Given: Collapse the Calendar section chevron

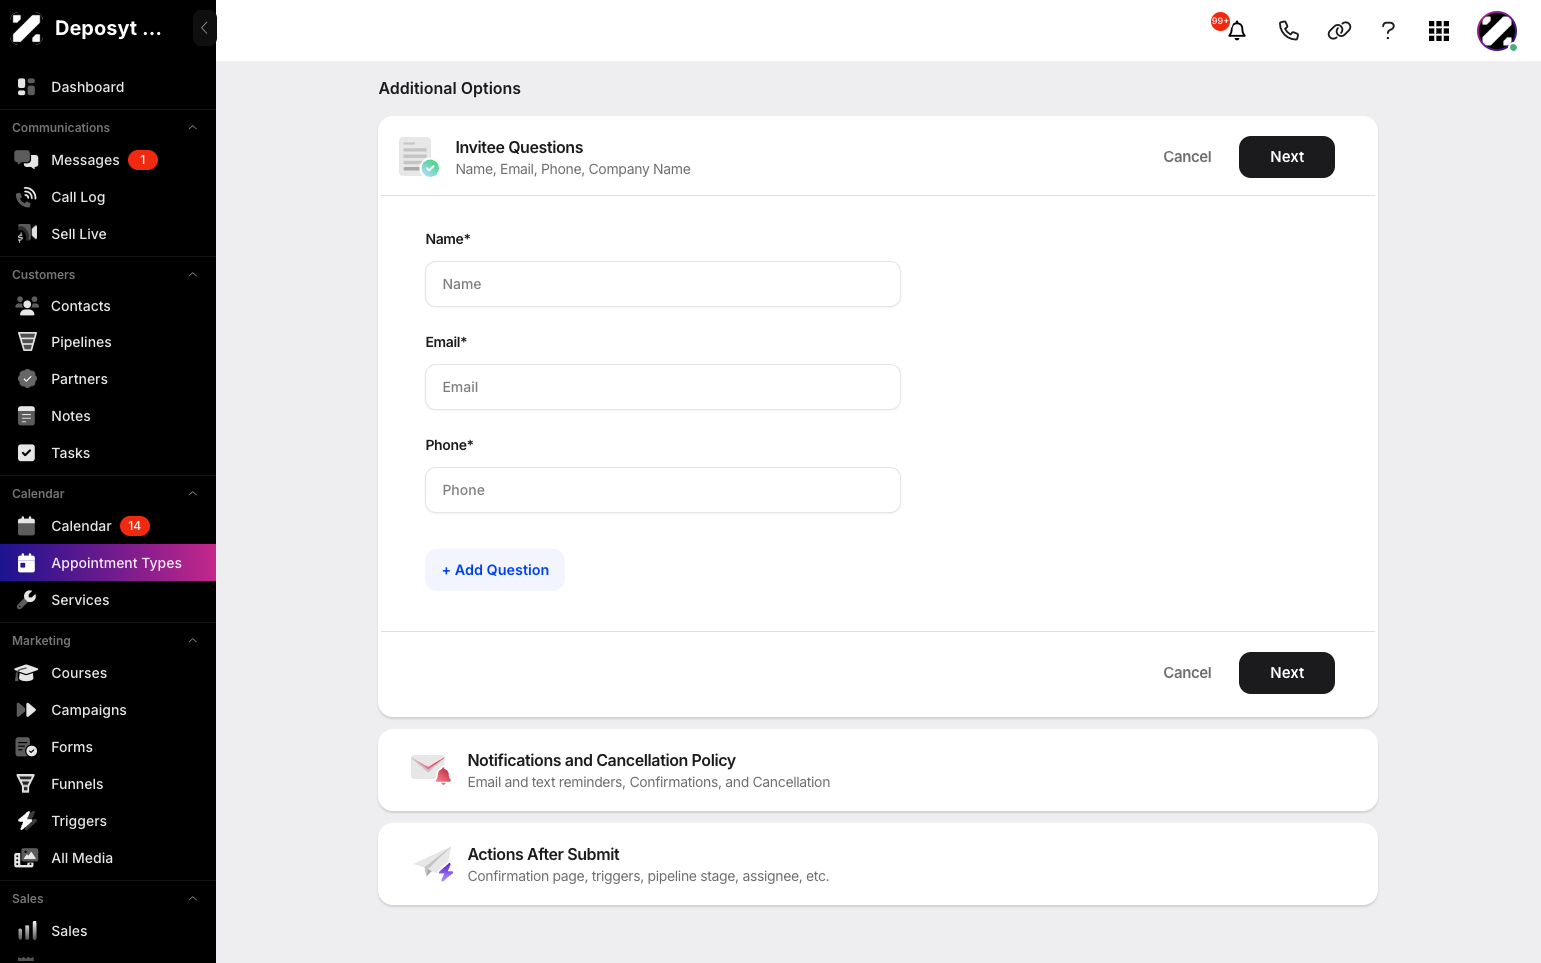Looking at the screenshot, I should (193, 494).
